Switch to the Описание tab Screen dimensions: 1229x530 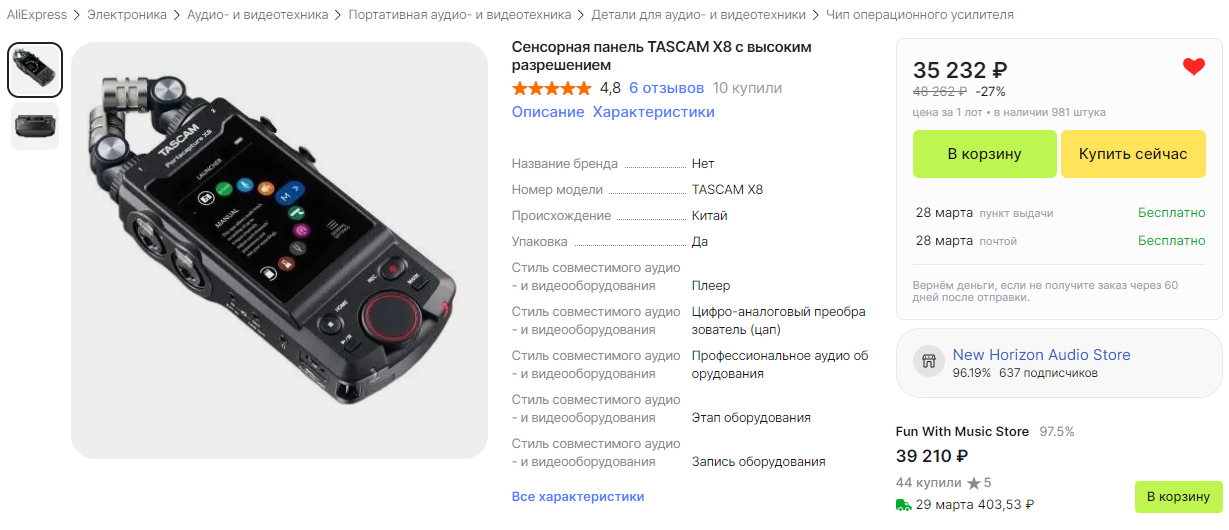(x=548, y=112)
